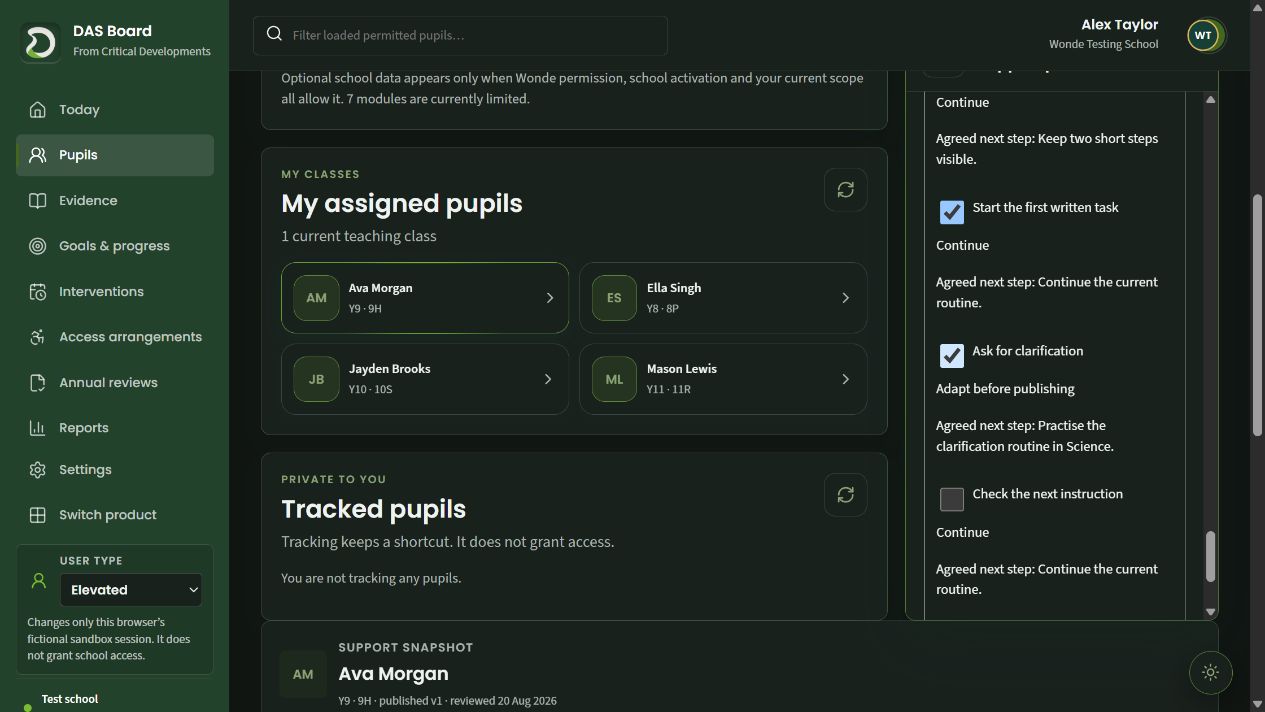This screenshot has height=712, width=1265.
Task: Click the side panel scrollbar up arrow
Action: [1210, 100]
